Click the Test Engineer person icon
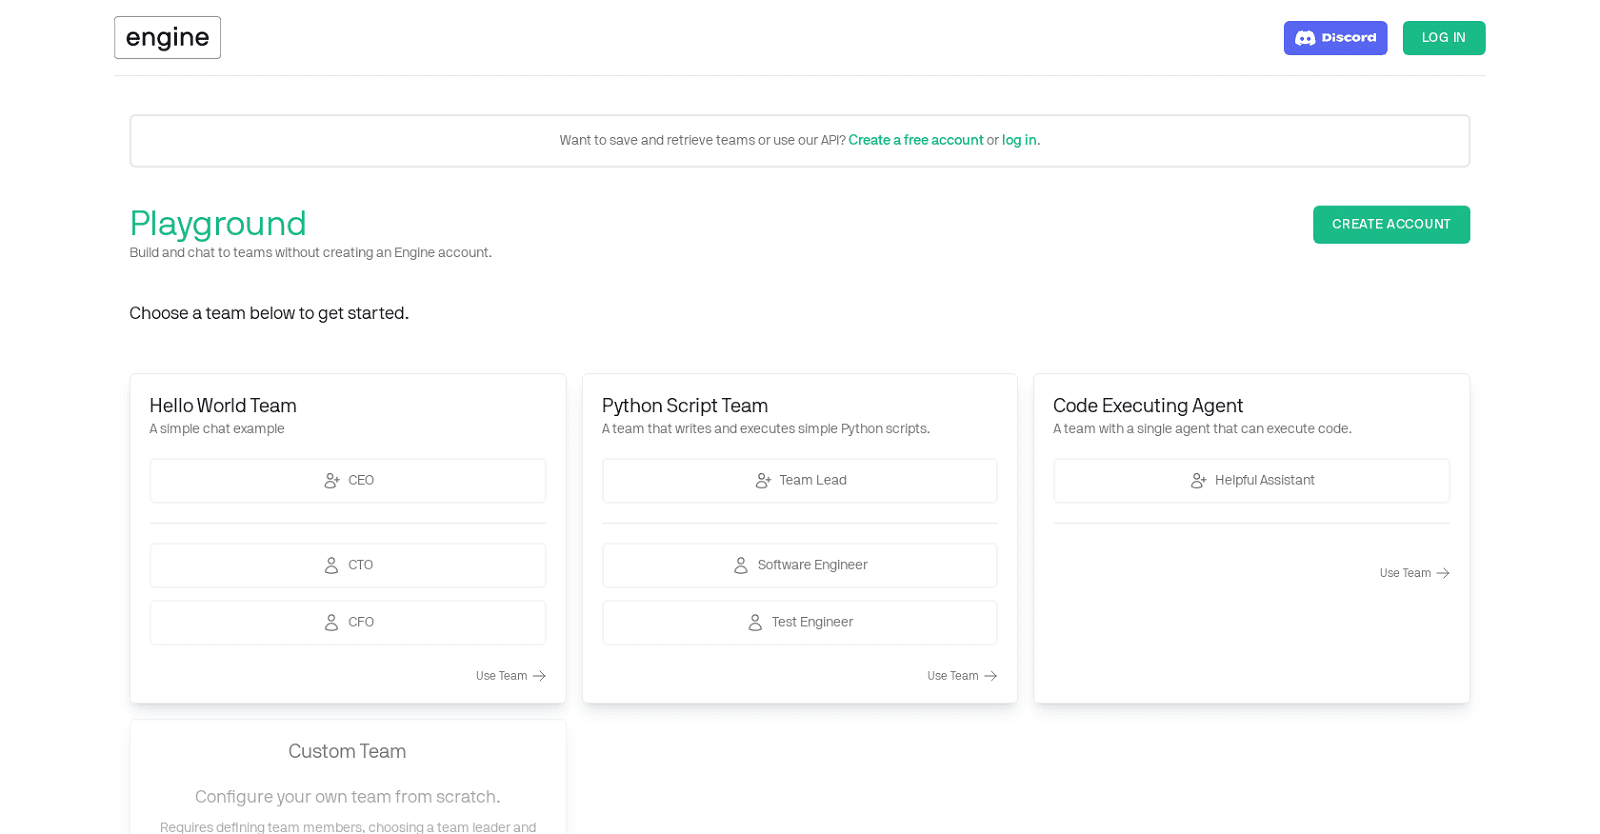 pyautogui.click(x=755, y=623)
